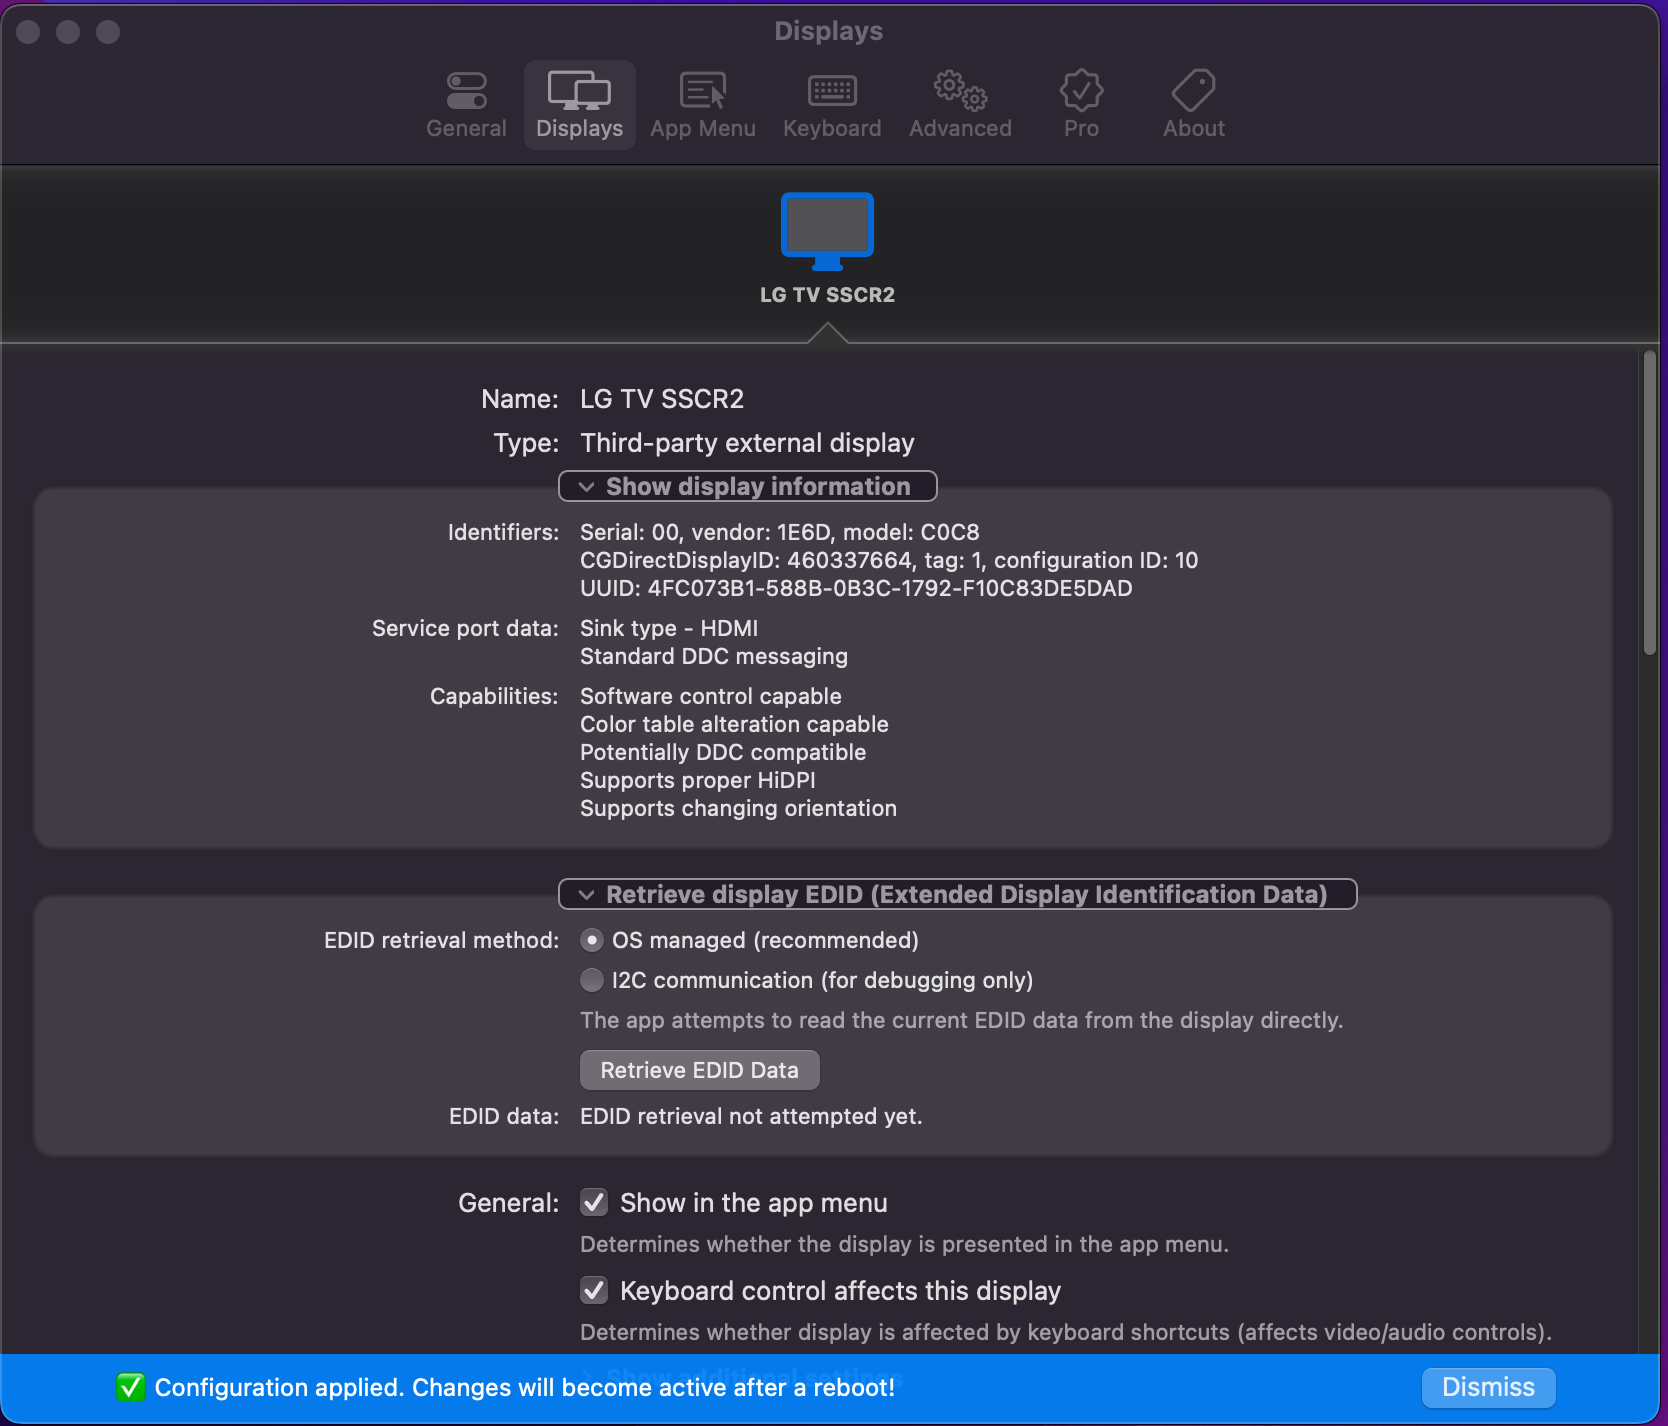Uncheck Show in the app menu
The width and height of the screenshot is (1668, 1426).
[x=594, y=1202]
